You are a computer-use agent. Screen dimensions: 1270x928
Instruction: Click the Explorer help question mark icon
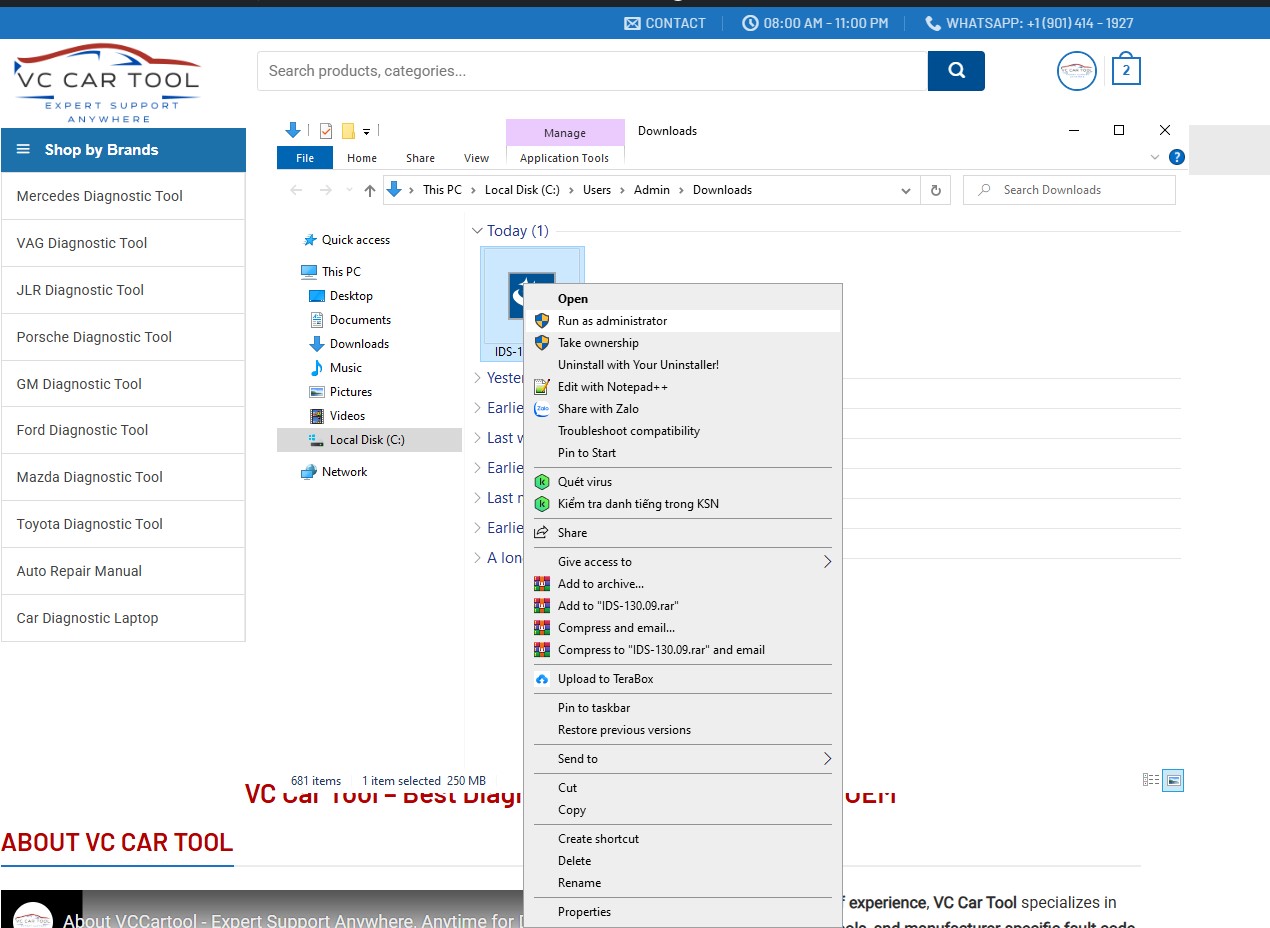point(1177,157)
